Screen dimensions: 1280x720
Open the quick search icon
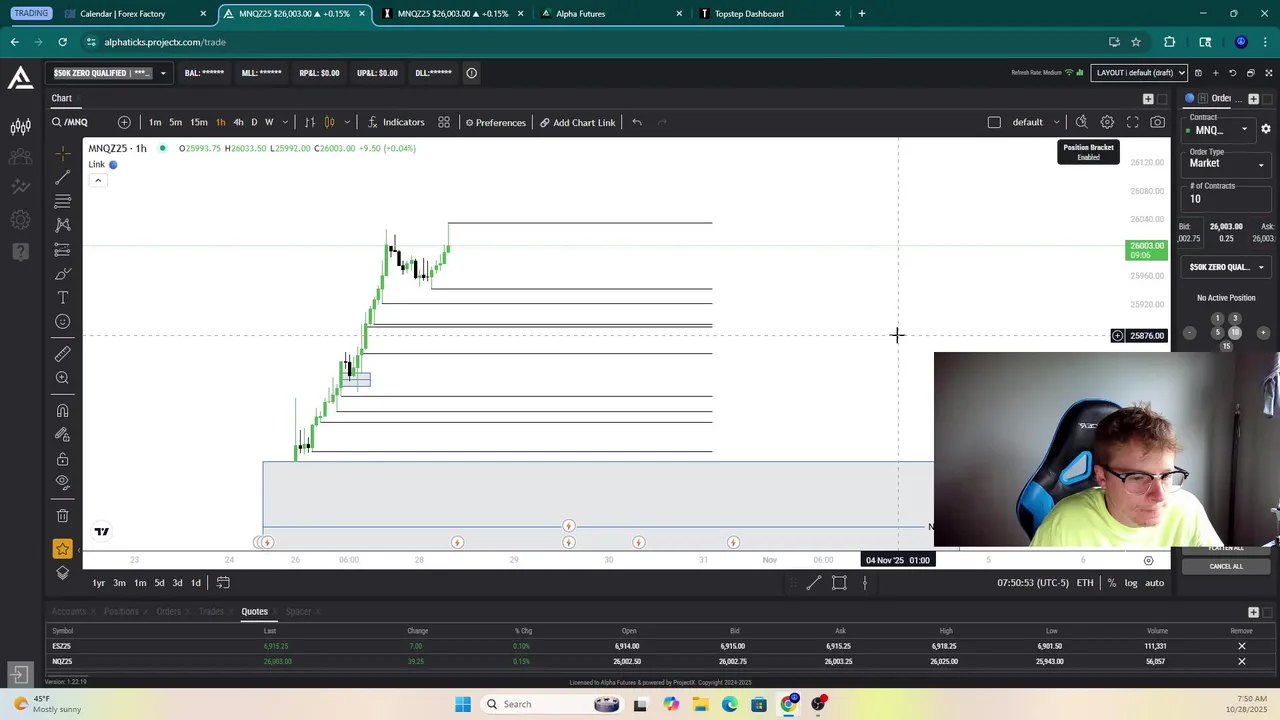click(x=1081, y=122)
